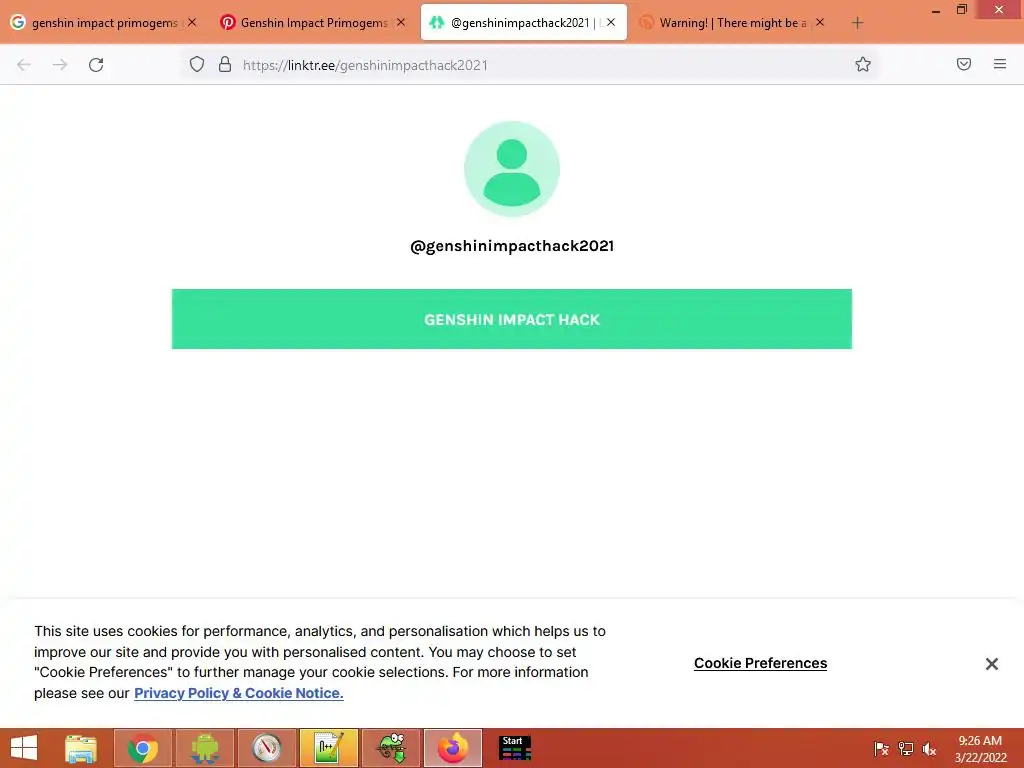The width and height of the screenshot is (1024, 768).
Task: Save page to Pocket
Action: pos(963,64)
